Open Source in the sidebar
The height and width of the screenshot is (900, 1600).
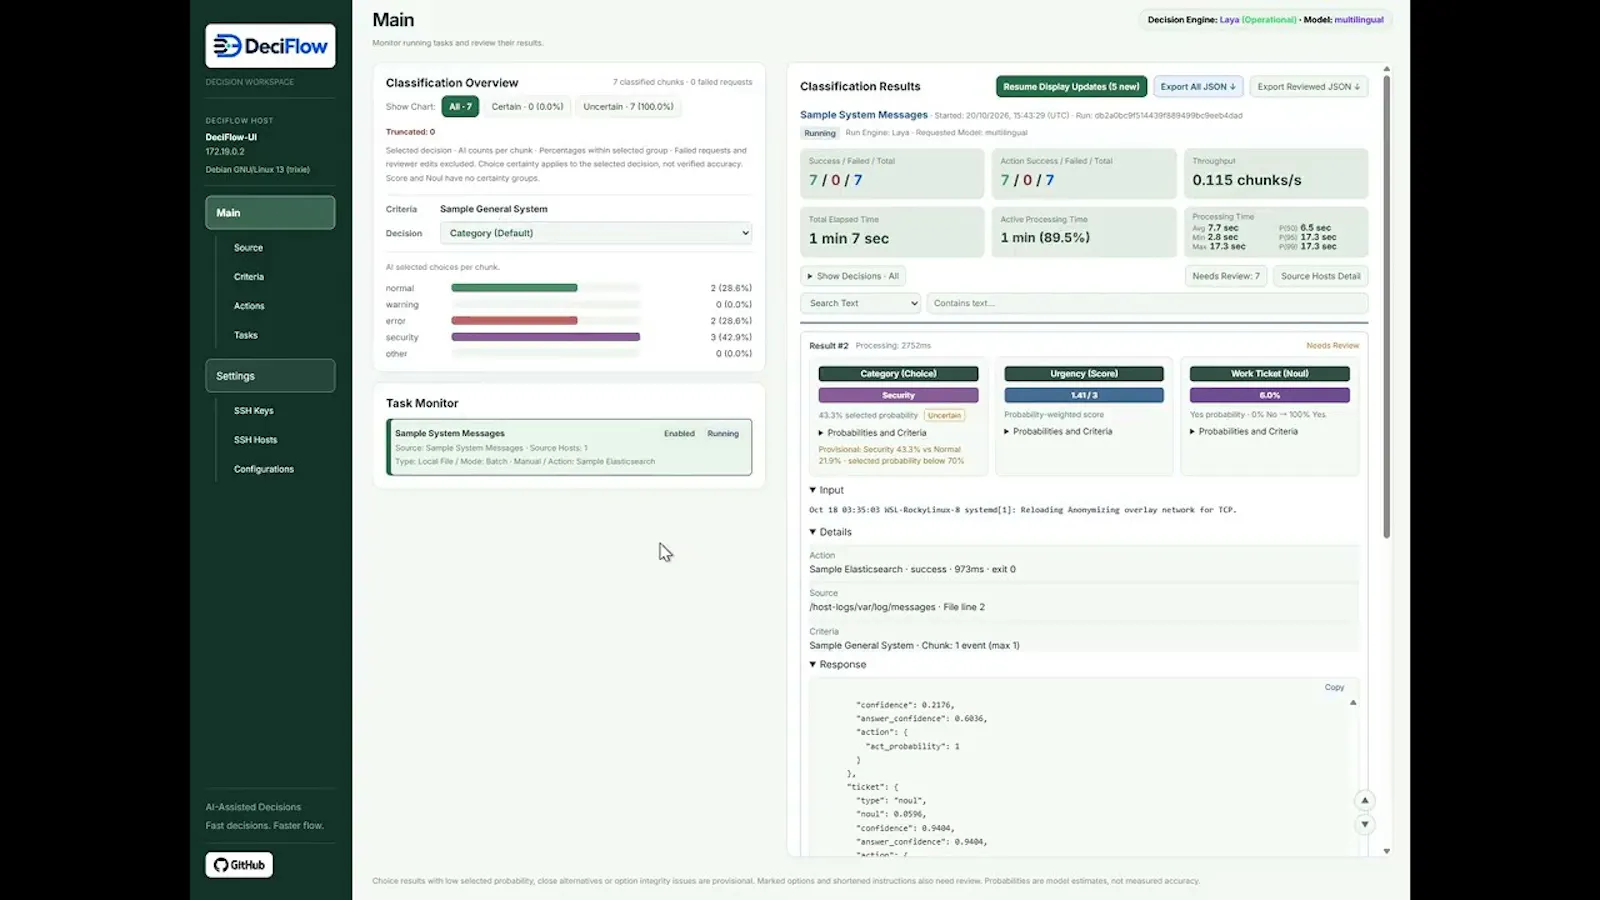[x=248, y=248]
